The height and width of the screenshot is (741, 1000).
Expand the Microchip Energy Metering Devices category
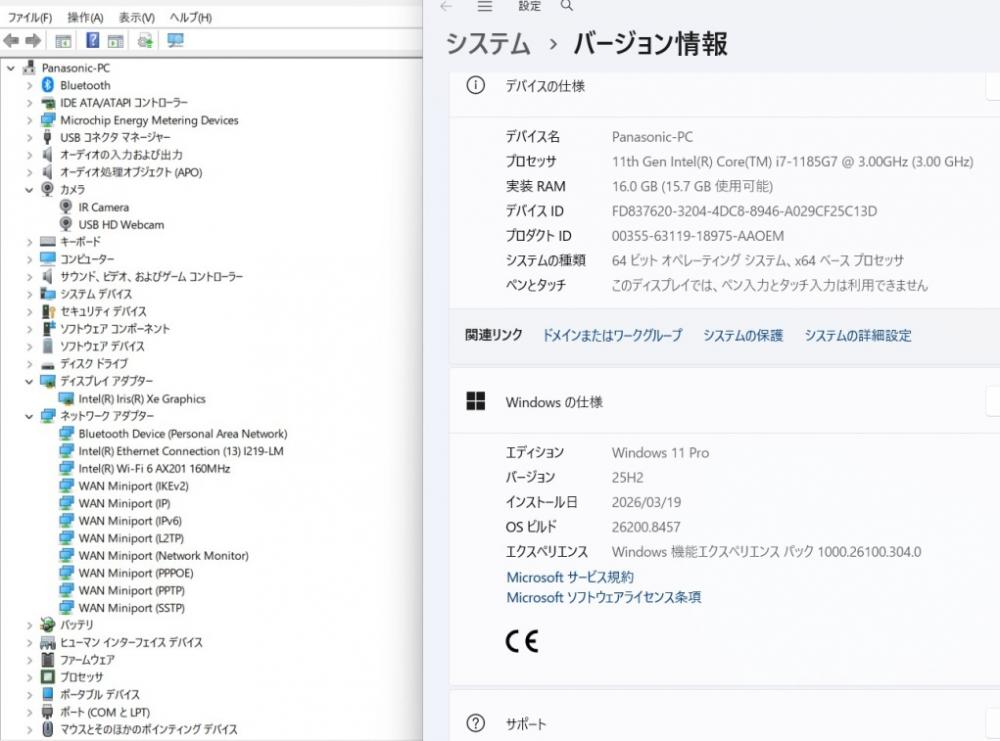(x=29, y=120)
